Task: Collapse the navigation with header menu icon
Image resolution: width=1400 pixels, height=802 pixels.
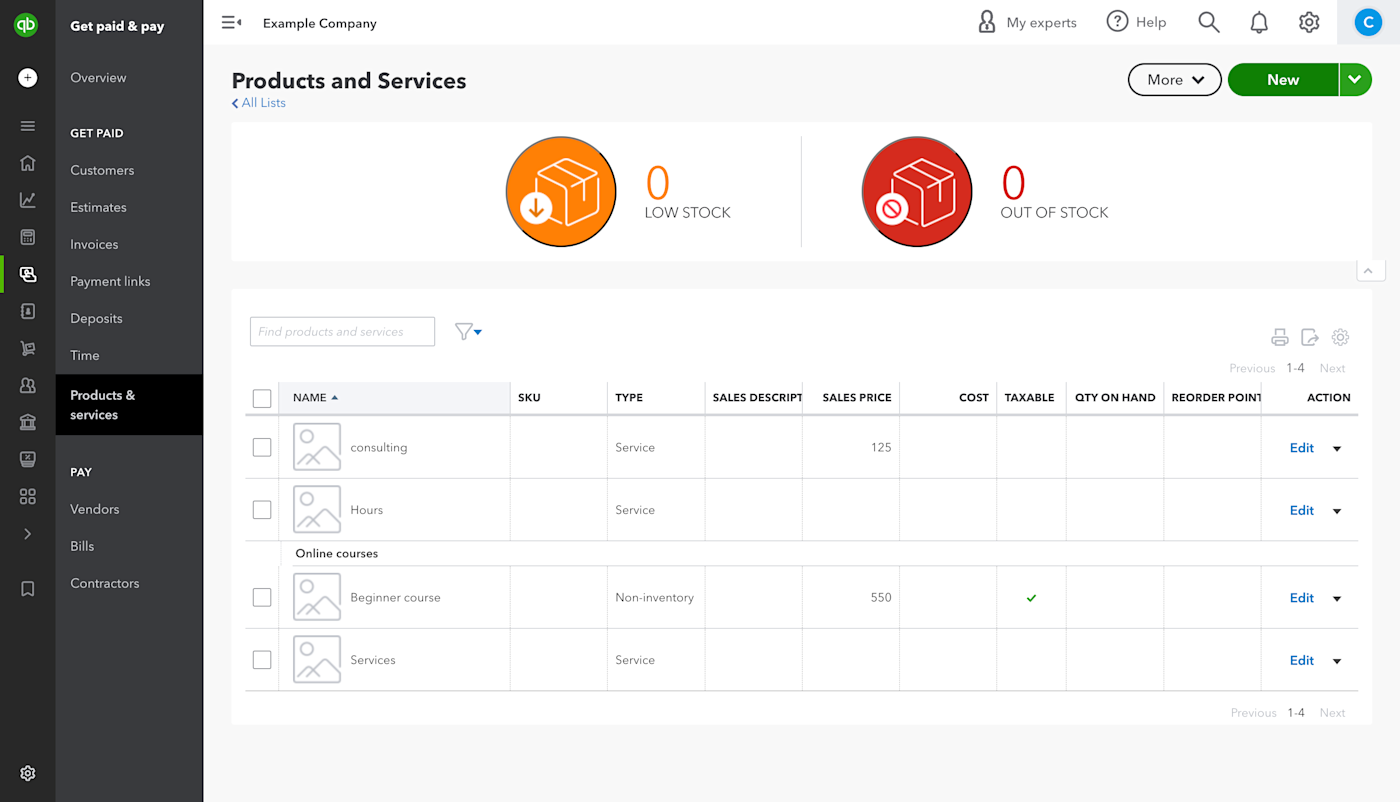Action: (x=231, y=23)
